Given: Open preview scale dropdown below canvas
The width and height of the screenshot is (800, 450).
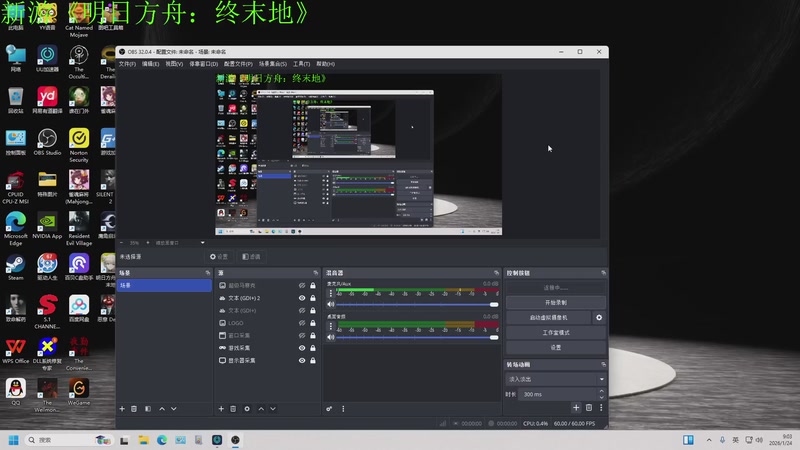Looking at the screenshot, I should pyautogui.click(x=203, y=243).
